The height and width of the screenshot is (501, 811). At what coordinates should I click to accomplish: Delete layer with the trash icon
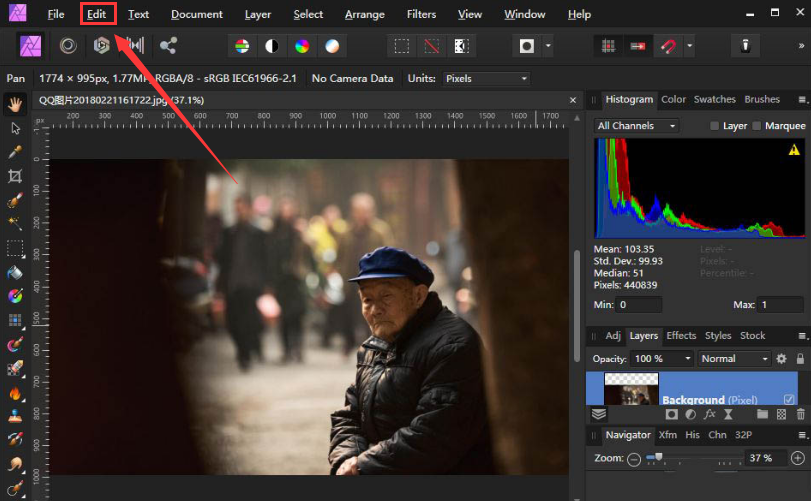[x=801, y=413]
